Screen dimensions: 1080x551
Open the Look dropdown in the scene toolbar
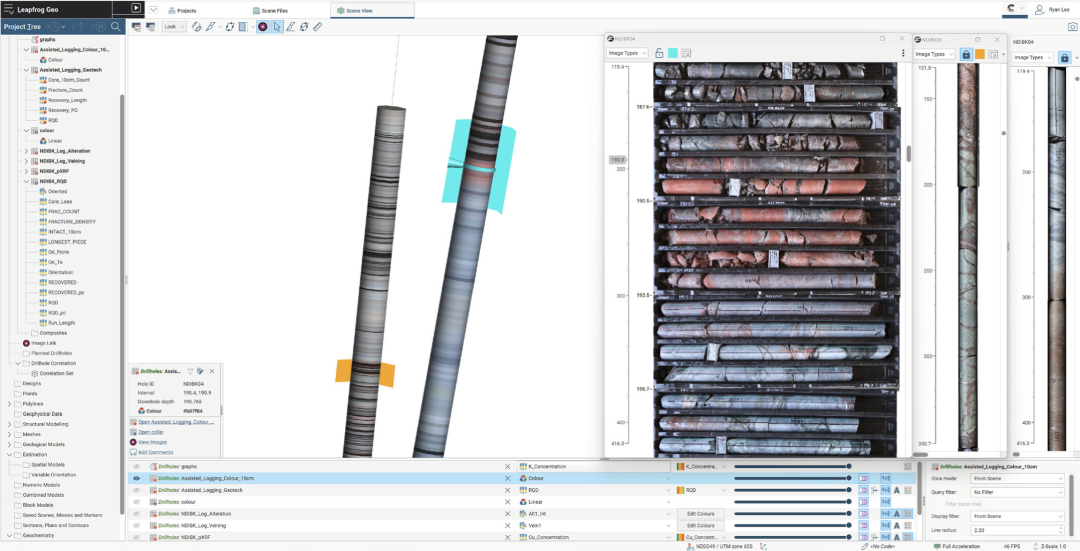pyautogui.click(x=174, y=27)
